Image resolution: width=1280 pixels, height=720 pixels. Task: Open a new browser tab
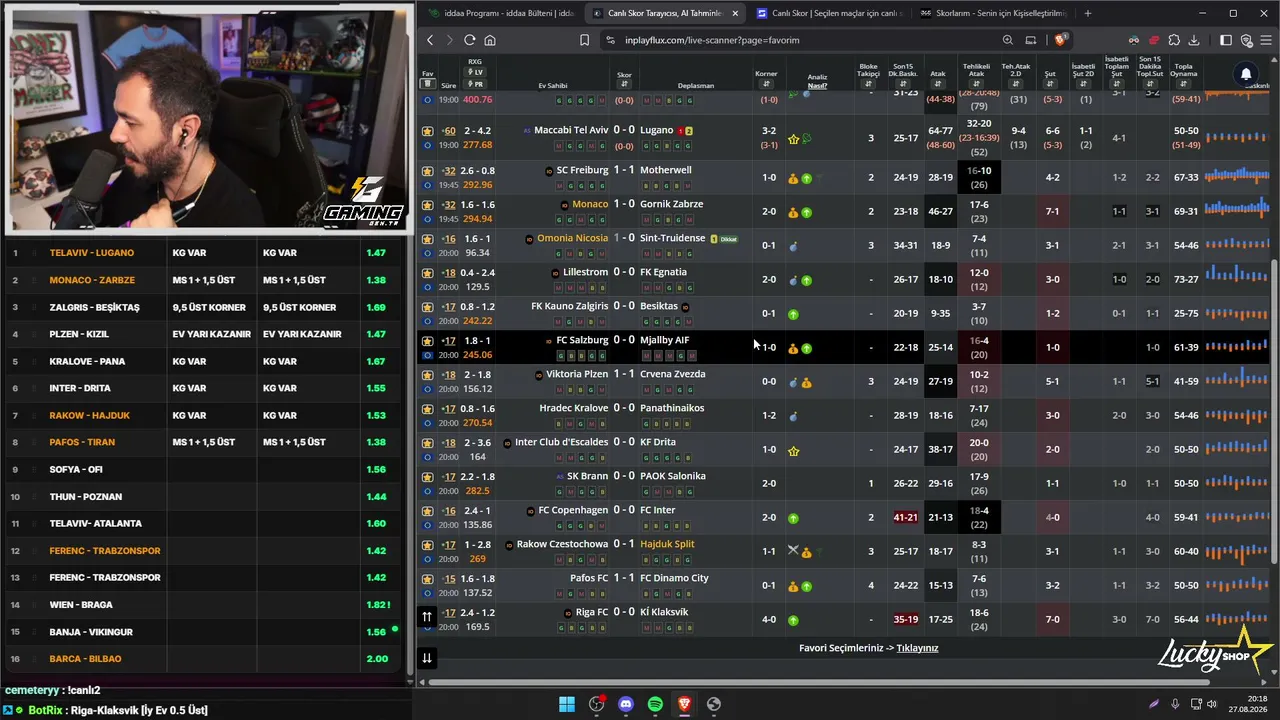(1088, 13)
